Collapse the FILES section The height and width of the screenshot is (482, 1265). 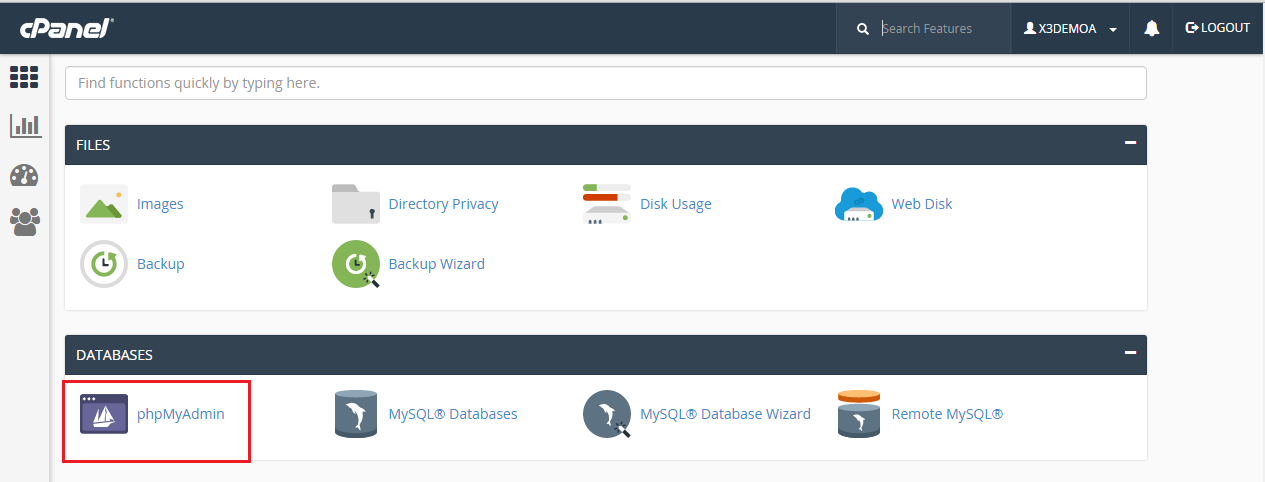point(1130,143)
